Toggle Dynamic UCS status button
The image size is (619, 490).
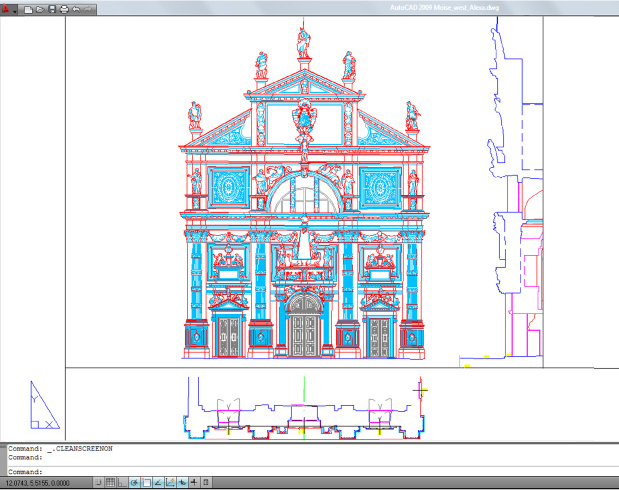tap(171, 483)
